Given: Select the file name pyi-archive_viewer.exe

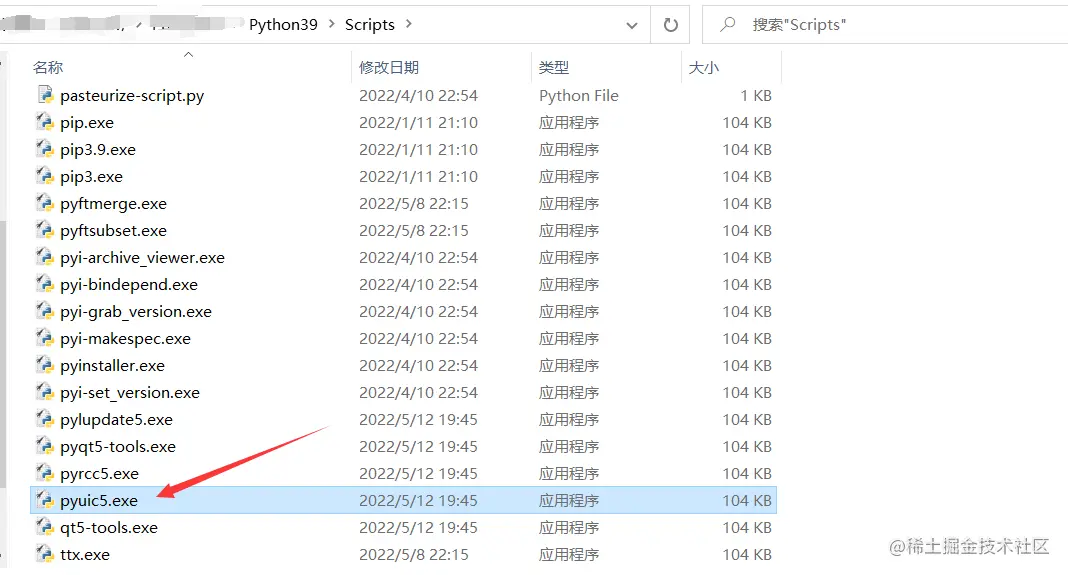Looking at the screenshot, I should click(x=142, y=258).
